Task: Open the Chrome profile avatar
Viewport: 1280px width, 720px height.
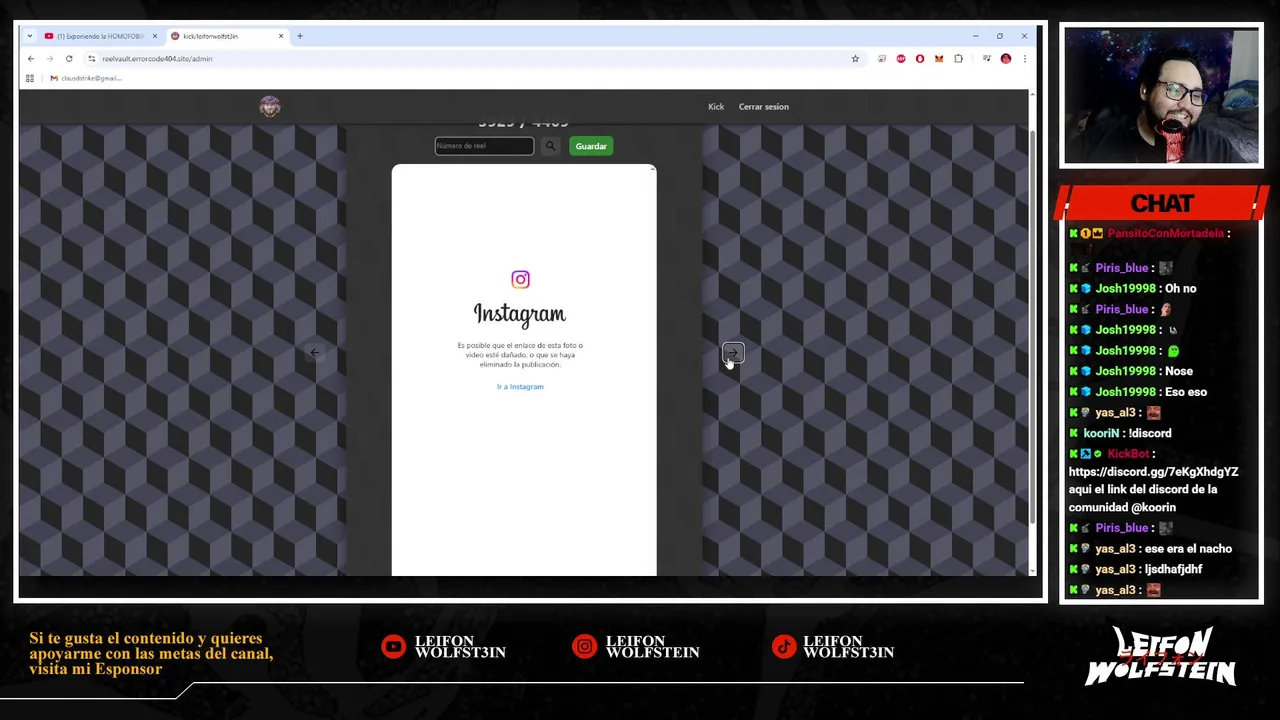Action: [1006, 59]
